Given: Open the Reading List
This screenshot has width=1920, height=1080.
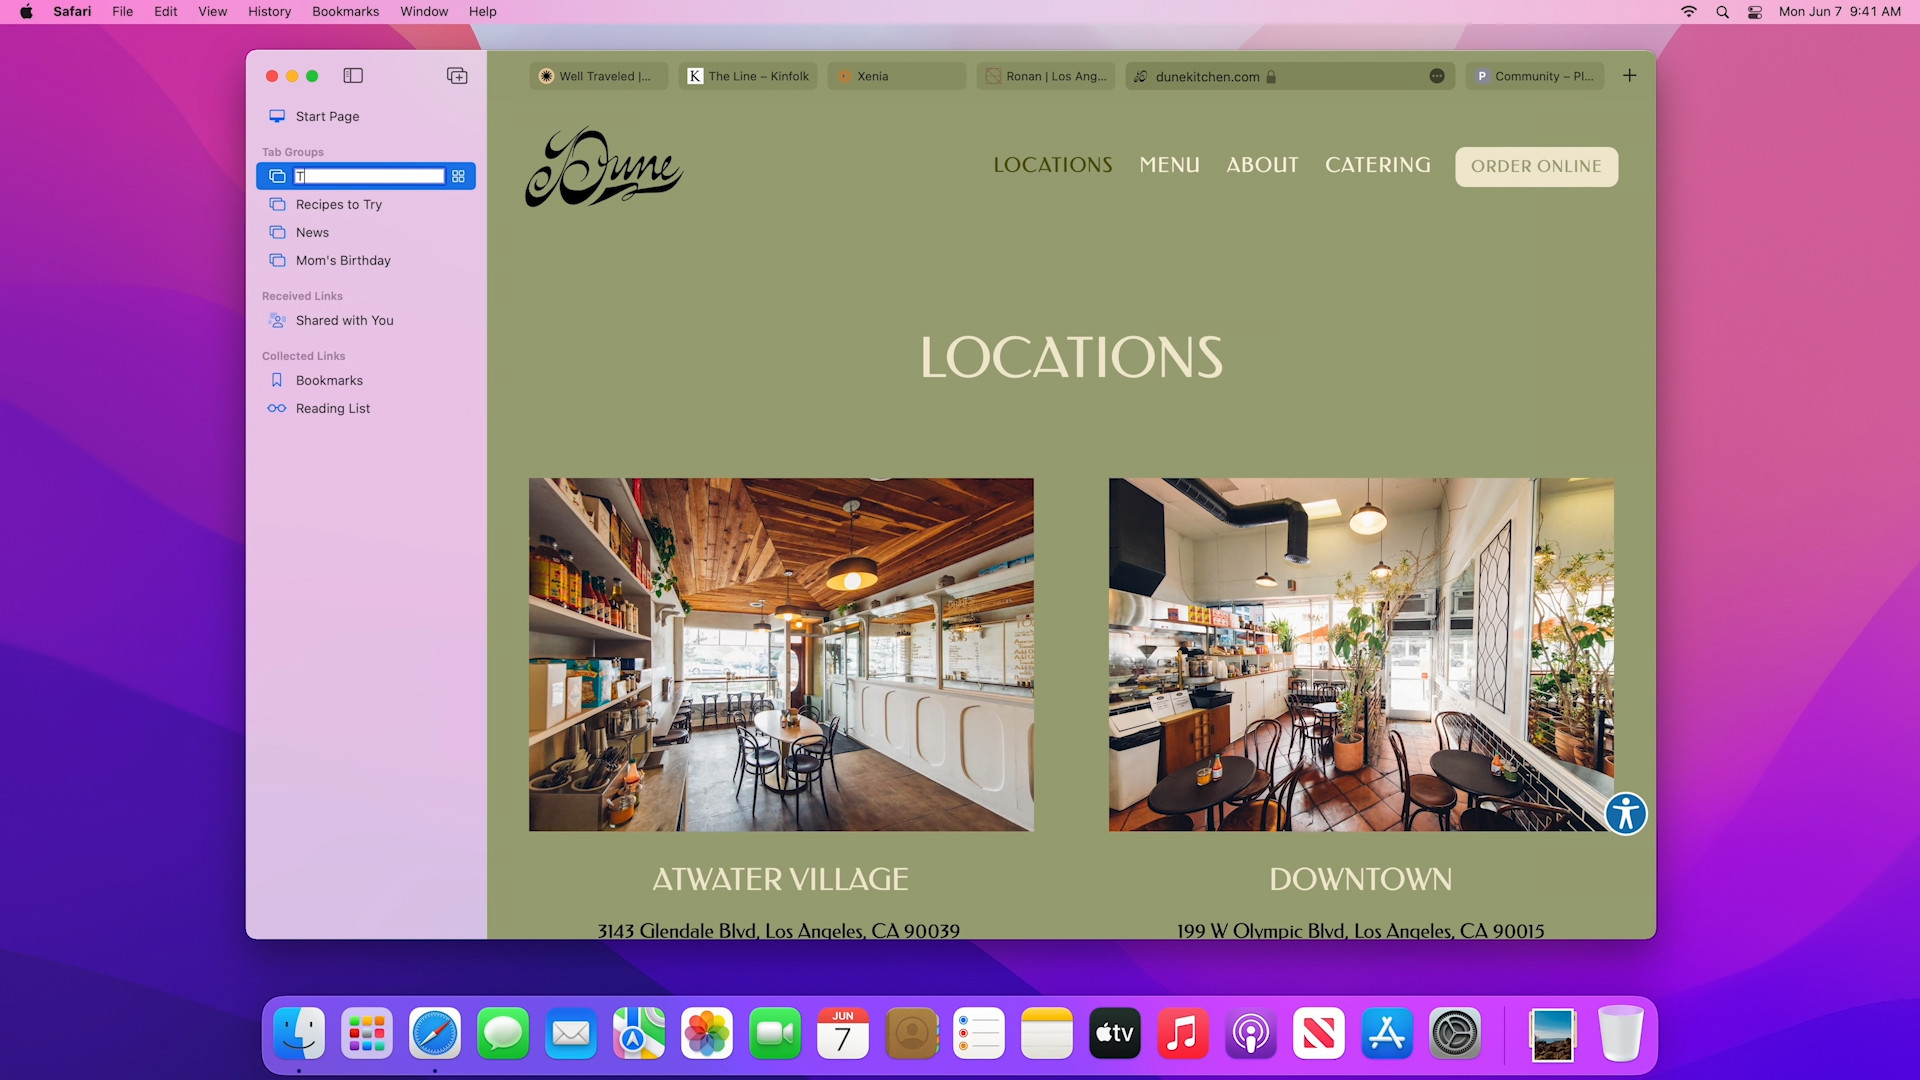Looking at the screenshot, I should (332, 408).
